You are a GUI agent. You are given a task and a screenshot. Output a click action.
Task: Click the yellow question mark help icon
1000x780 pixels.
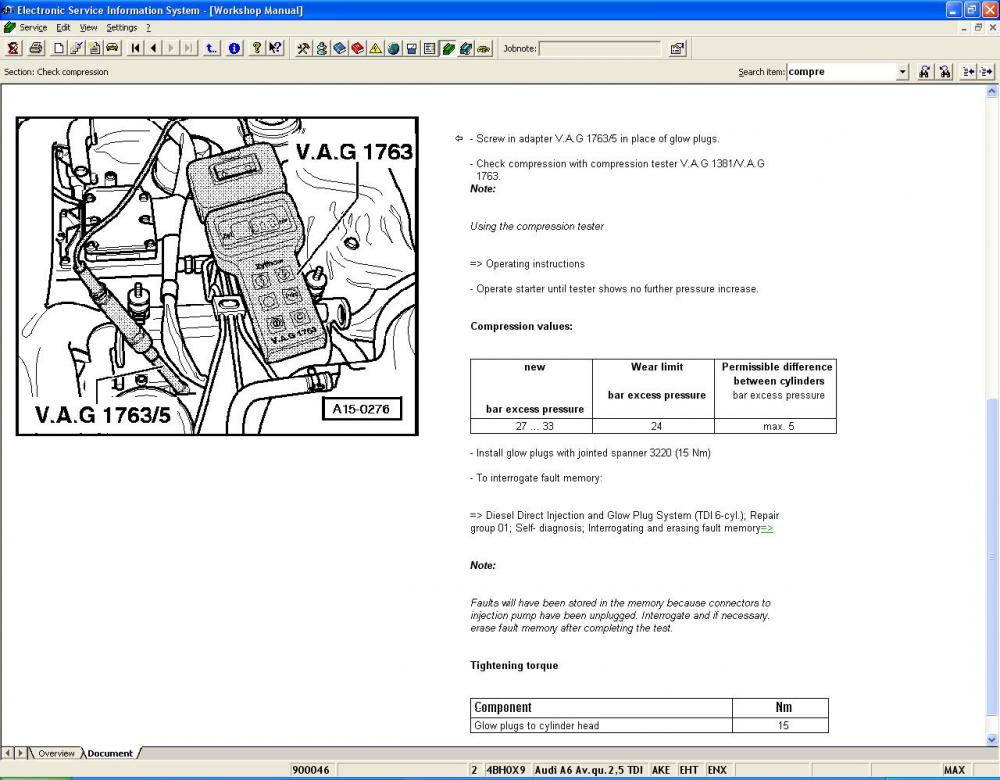pyautogui.click(x=257, y=48)
